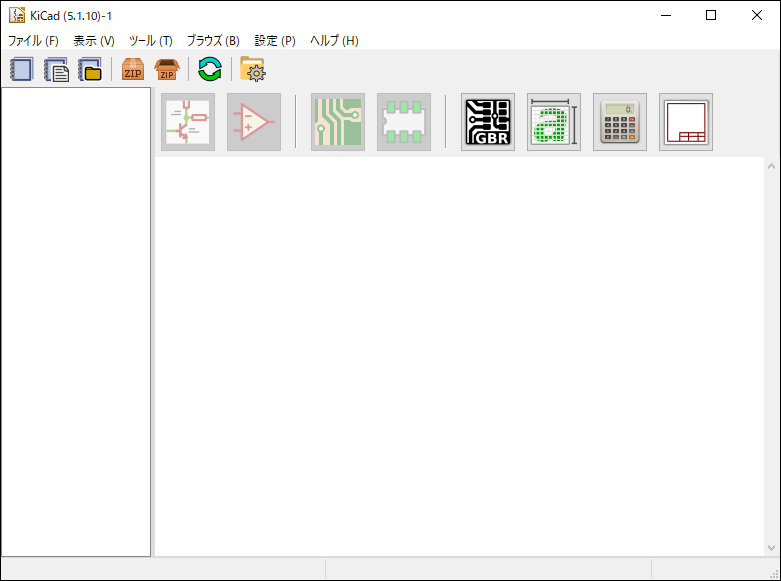Create new project from template icon
781x581 pixels.
56,69
